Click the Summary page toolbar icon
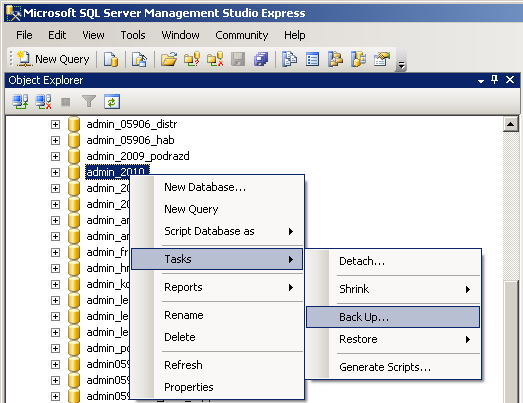The height and width of the screenshot is (403, 523). (x=313, y=59)
